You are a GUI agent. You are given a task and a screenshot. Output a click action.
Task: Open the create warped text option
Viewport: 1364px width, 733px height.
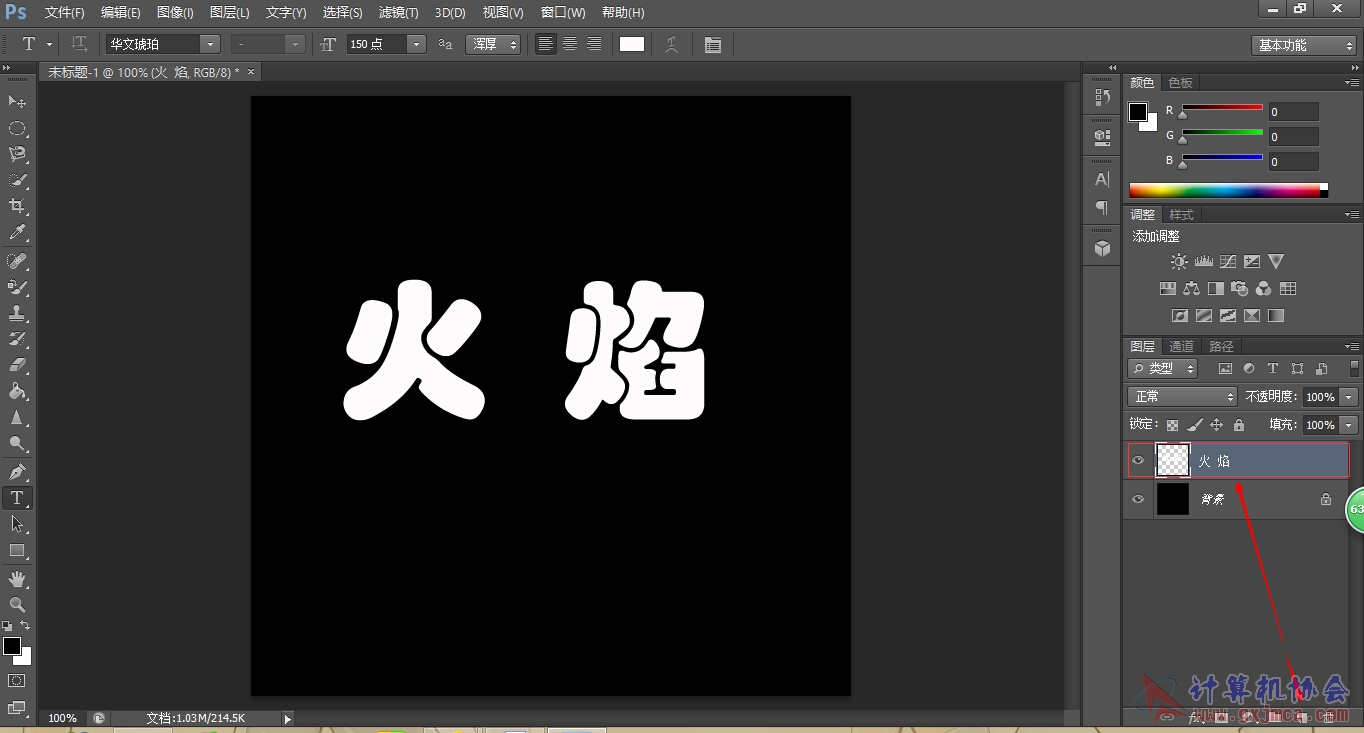672,44
